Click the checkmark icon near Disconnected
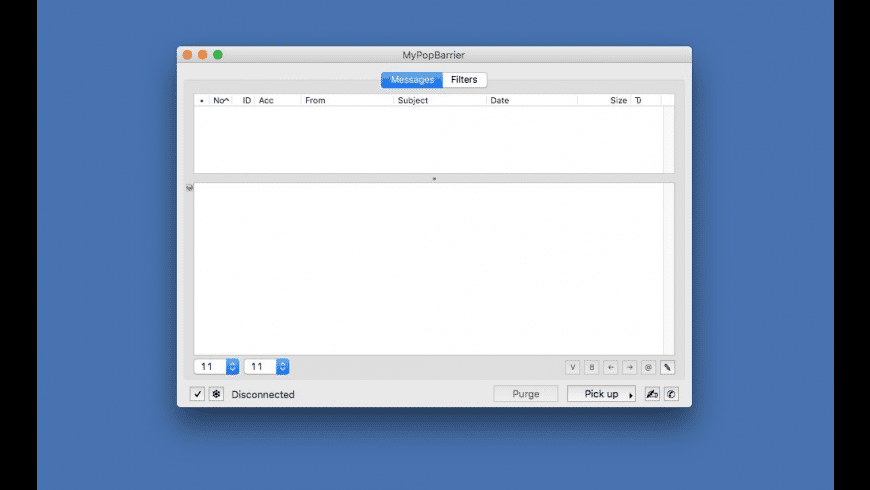870x490 pixels. tap(197, 394)
